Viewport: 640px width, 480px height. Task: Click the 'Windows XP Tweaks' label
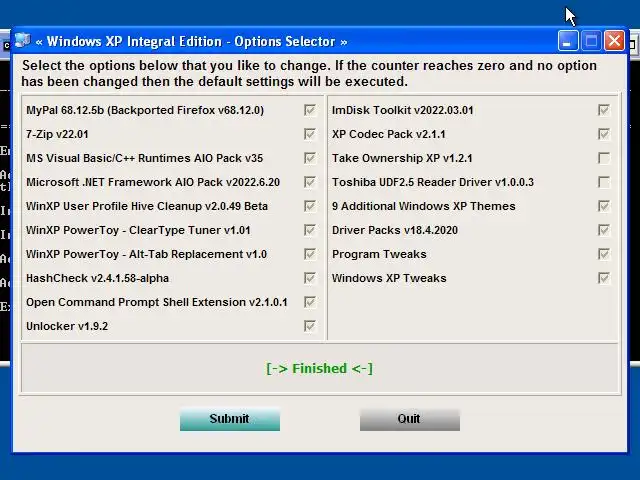pyautogui.click(x=389, y=278)
